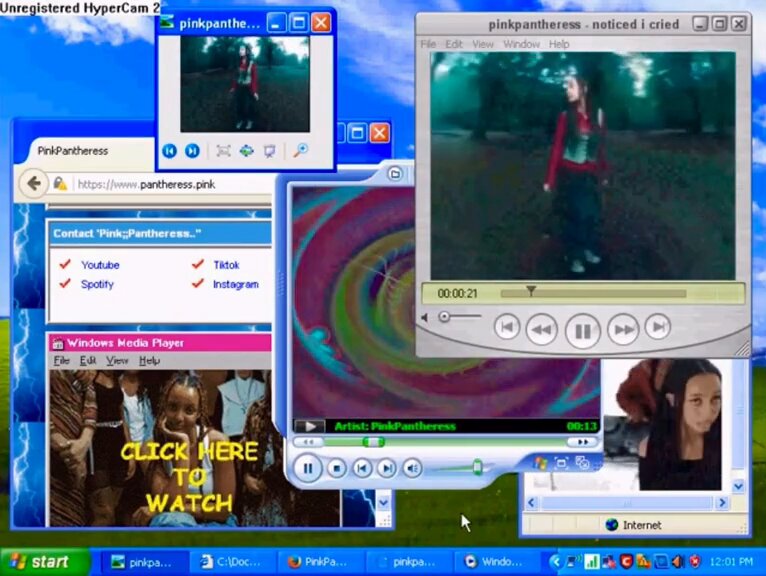Click previous image in picture viewer
This screenshot has height=576, width=766.
click(170, 151)
